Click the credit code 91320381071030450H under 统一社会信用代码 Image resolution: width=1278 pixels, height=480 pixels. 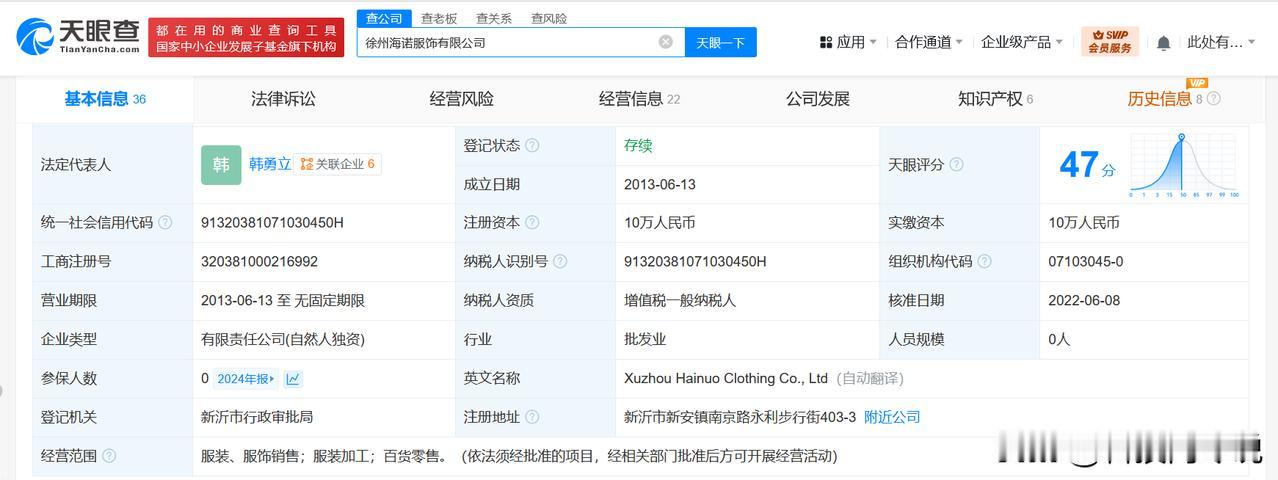[x=272, y=222]
